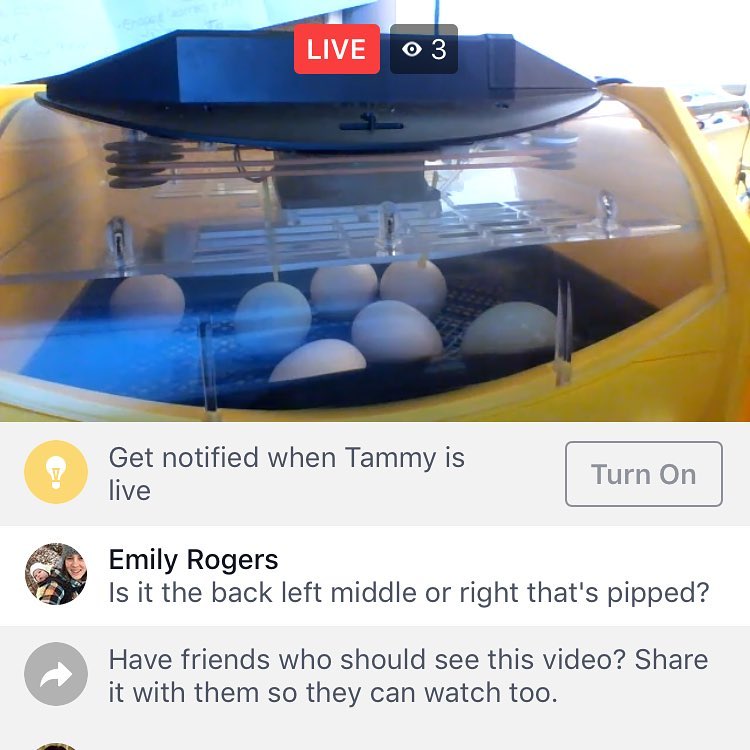
Task: Tap the partially visible avatar at bottom
Action: click(x=56, y=747)
